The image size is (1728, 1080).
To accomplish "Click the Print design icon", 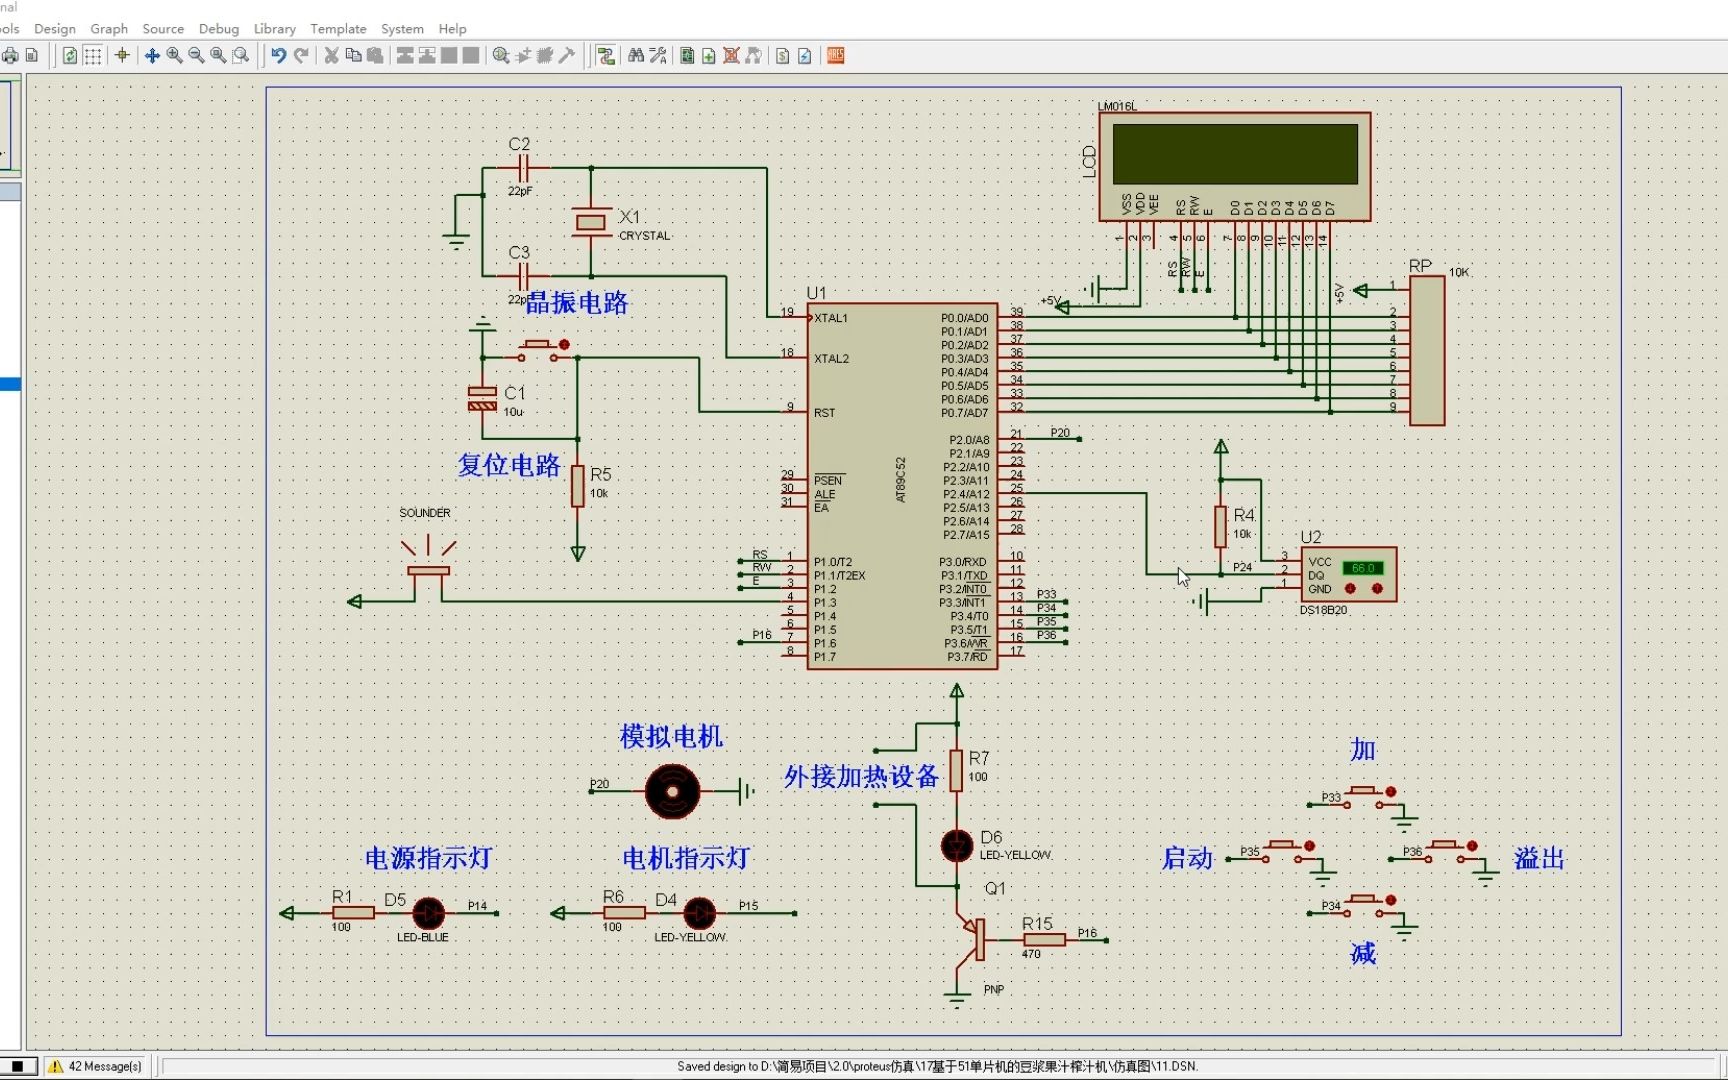I will tap(10, 56).
